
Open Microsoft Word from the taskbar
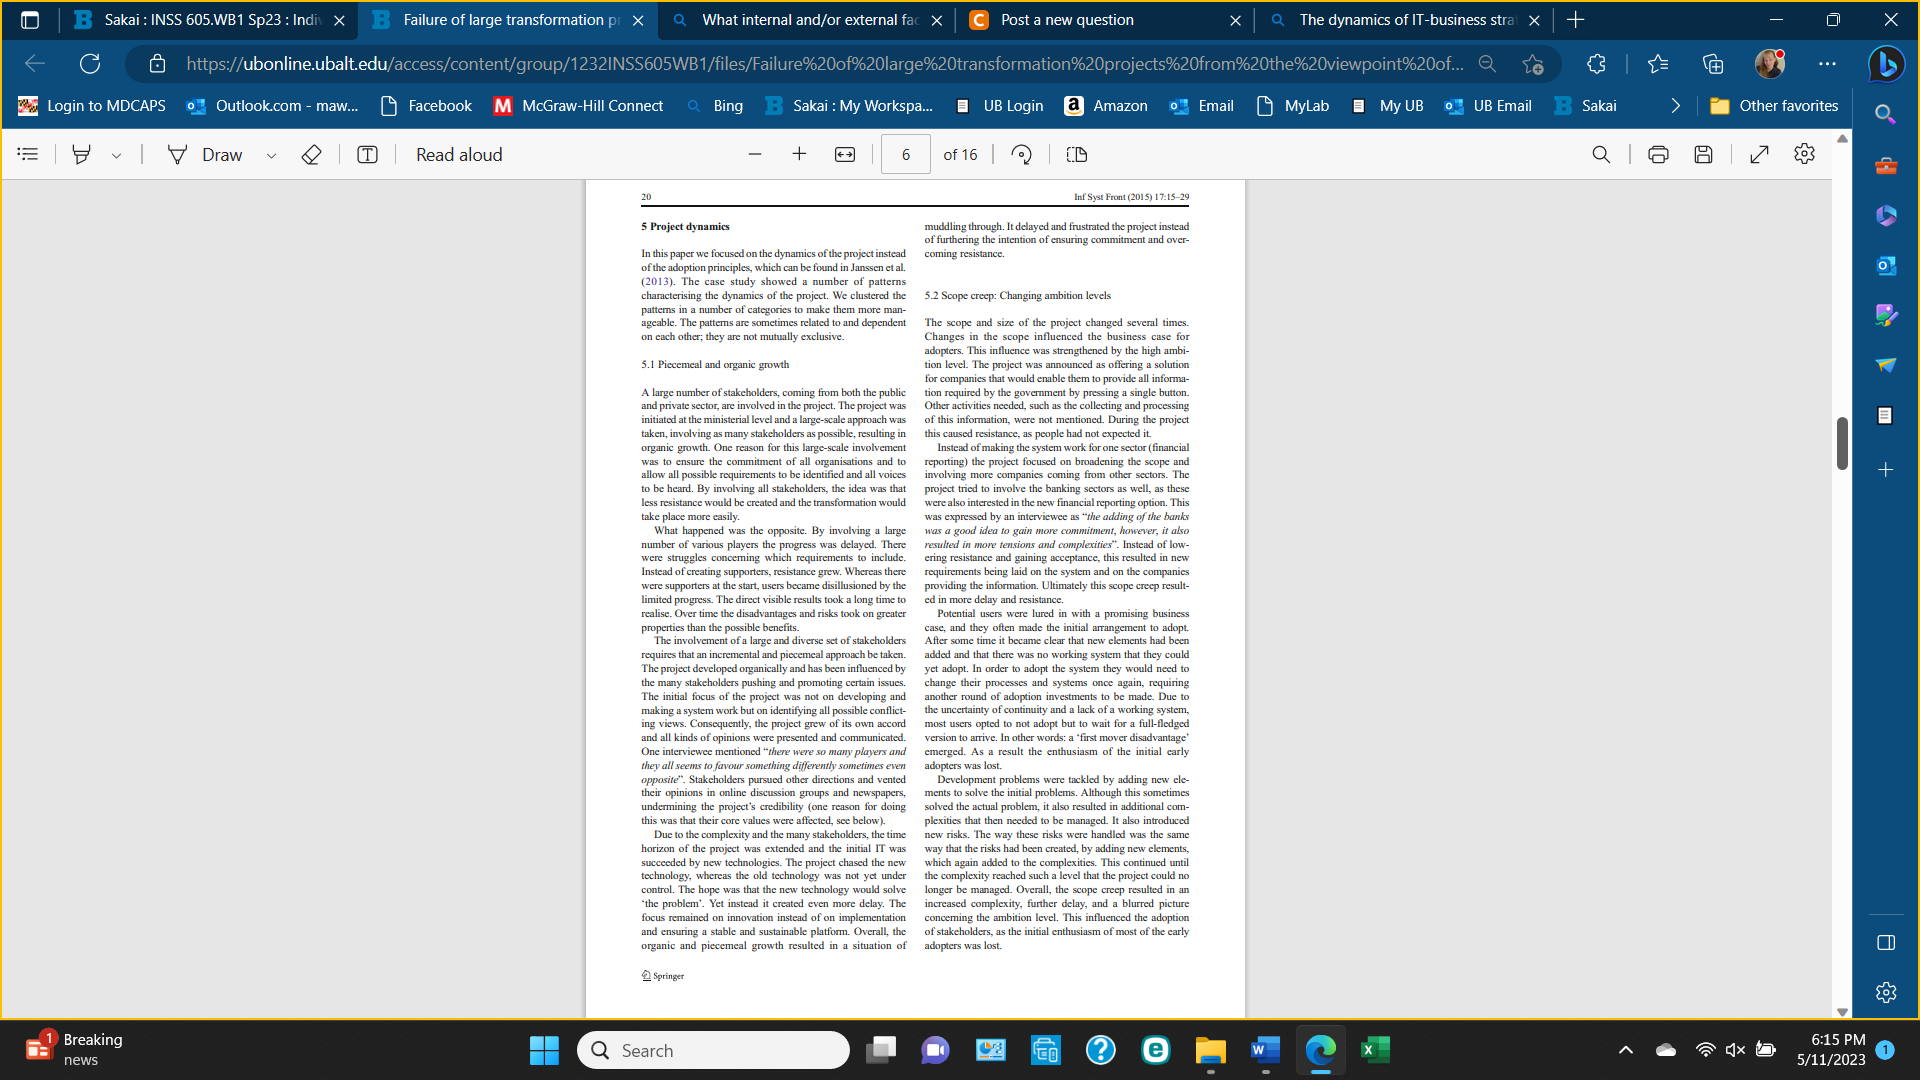1265,1050
